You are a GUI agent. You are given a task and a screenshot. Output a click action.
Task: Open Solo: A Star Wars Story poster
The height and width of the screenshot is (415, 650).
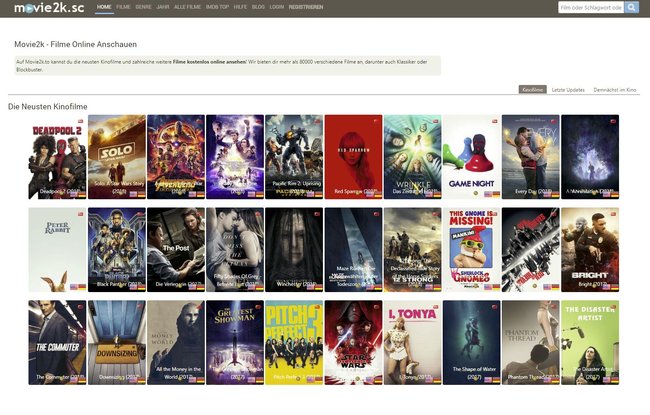[x=116, y=156]
